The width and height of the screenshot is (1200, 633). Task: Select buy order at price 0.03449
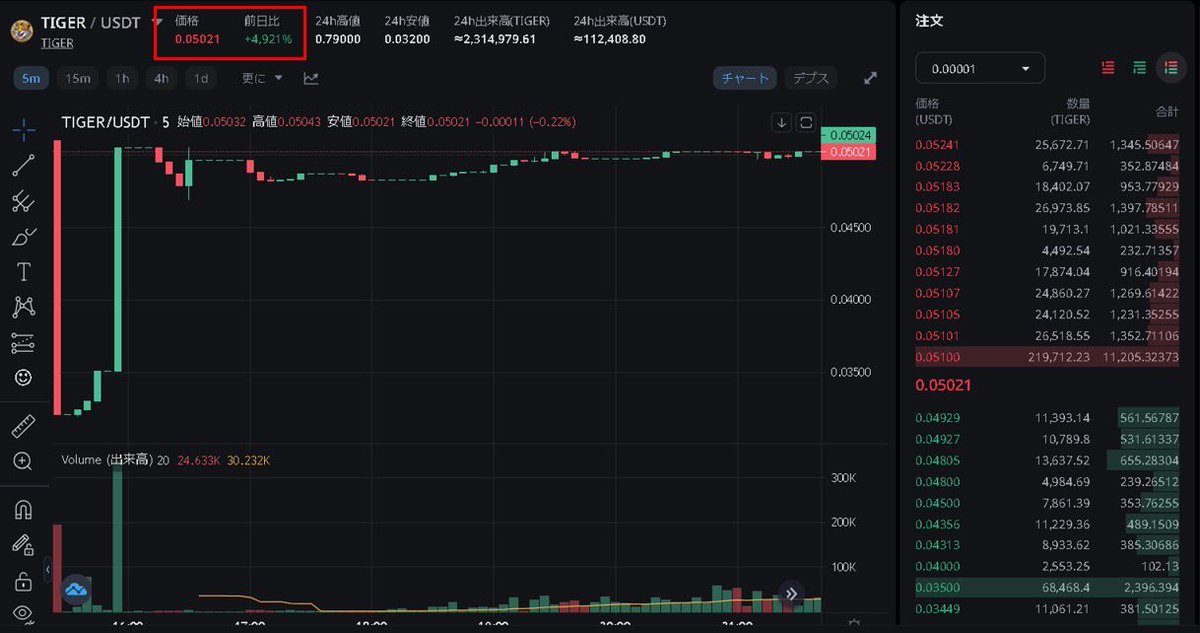[x=1047, y=608]
